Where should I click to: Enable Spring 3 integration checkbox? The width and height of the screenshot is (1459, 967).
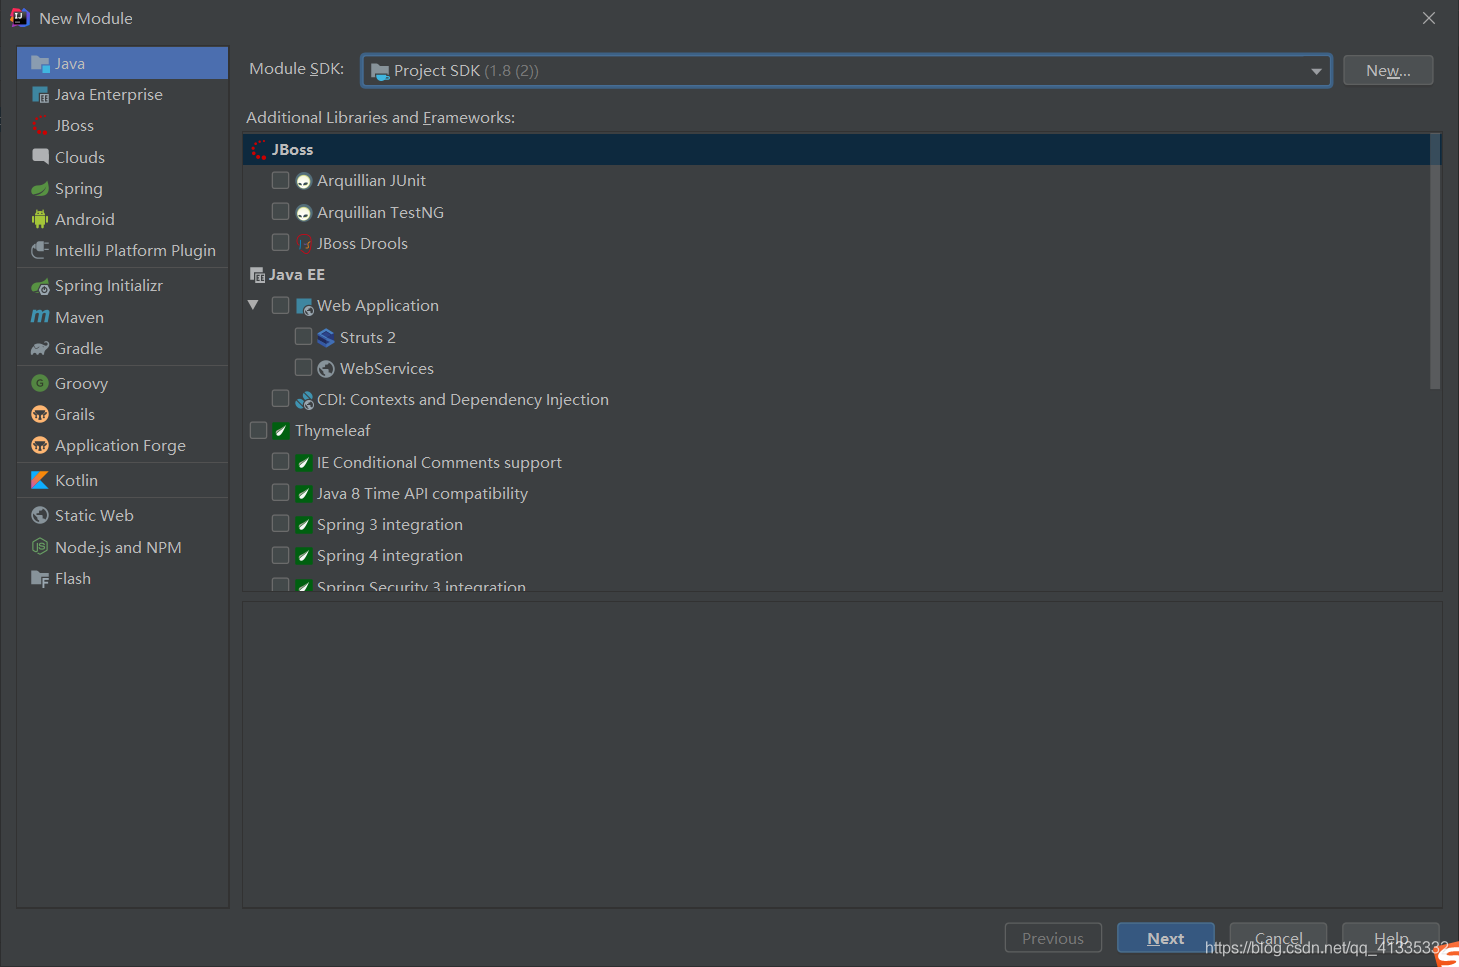point(280,524)
